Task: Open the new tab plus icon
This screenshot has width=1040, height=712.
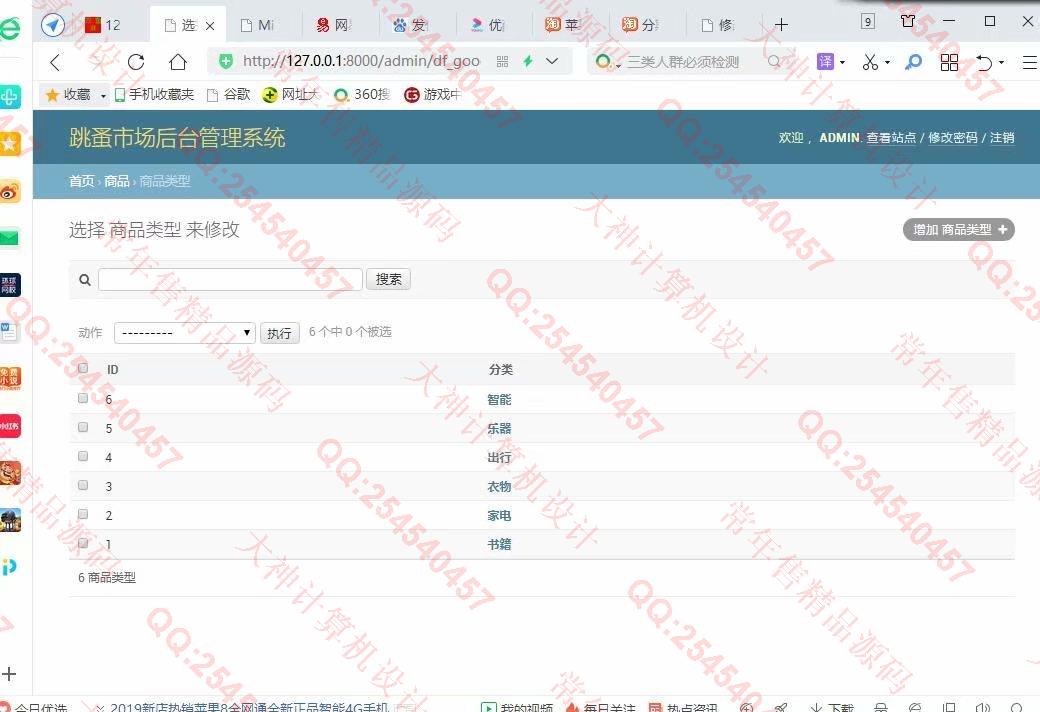Action: pos(781,25)
